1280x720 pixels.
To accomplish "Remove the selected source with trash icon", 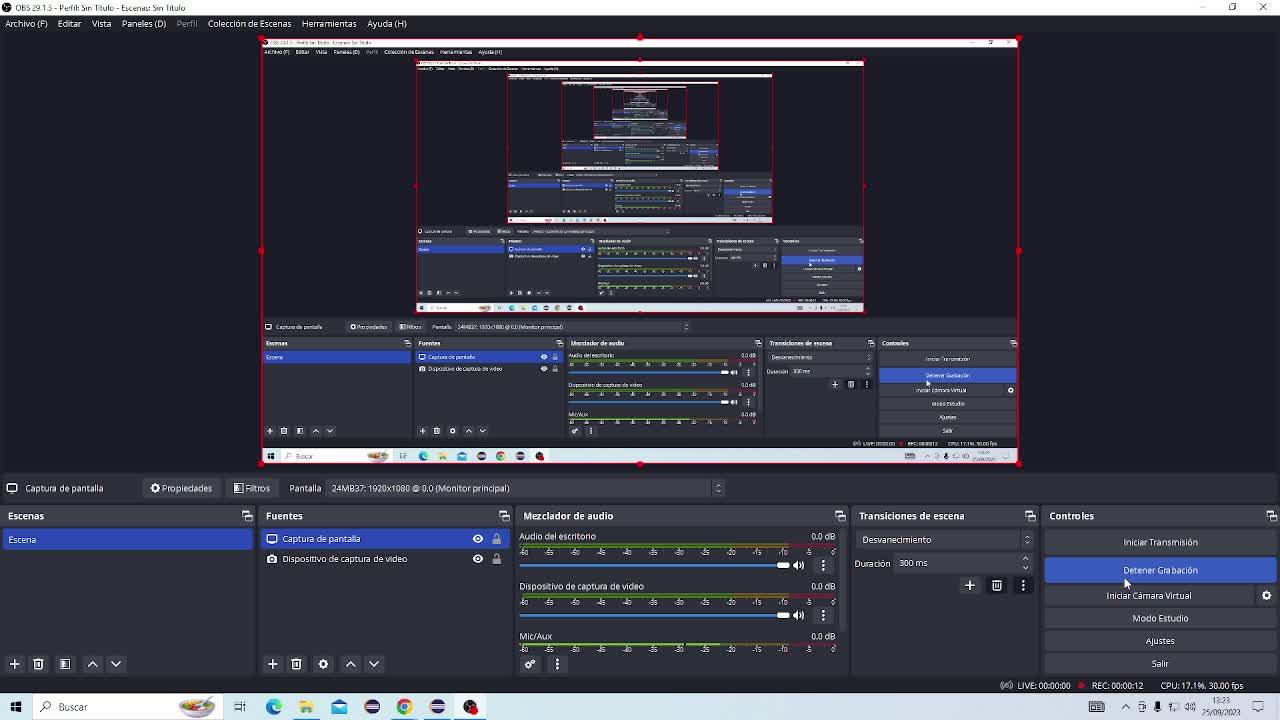I will (x=296, y=664).
